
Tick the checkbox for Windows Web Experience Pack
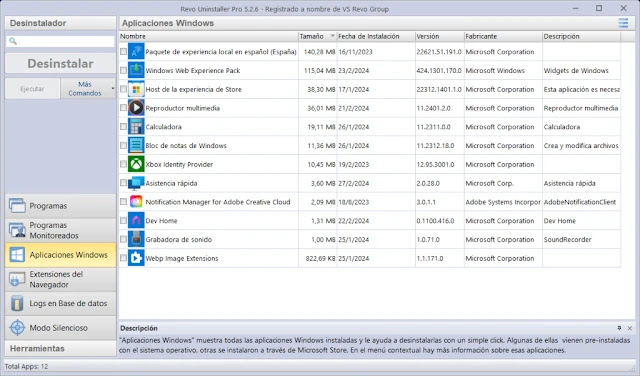(123, 71)
